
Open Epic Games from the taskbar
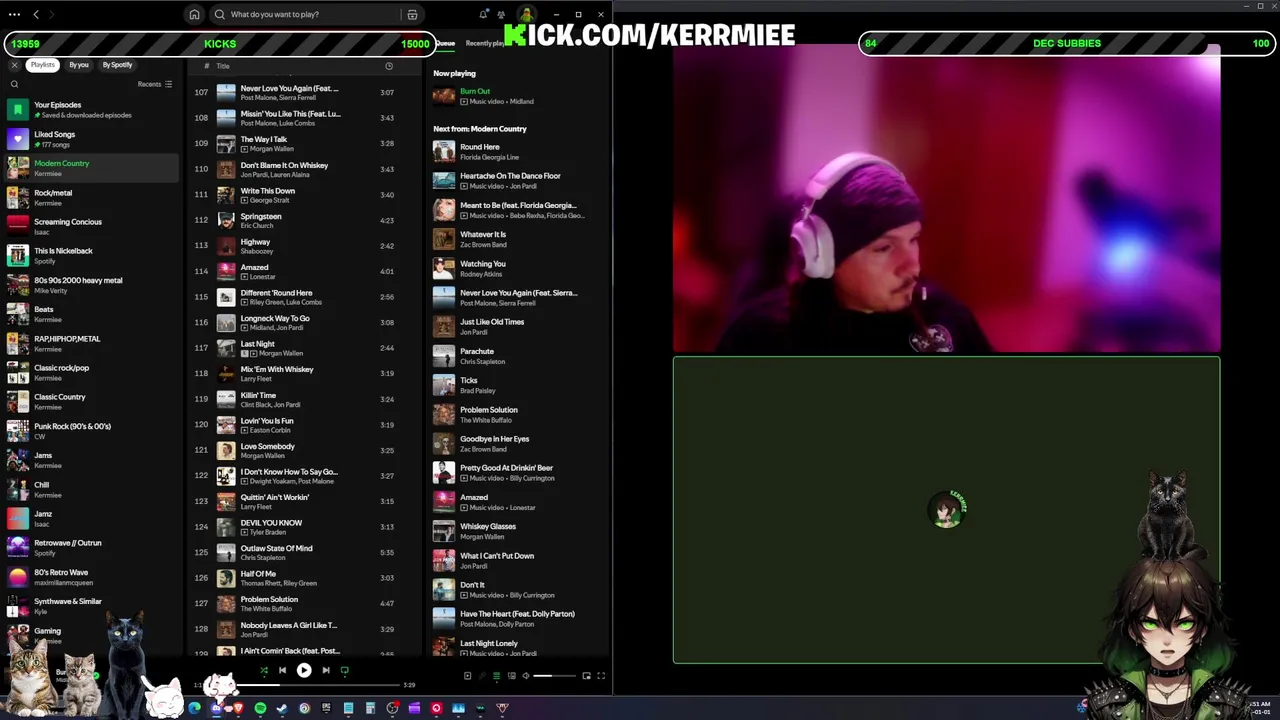pos(326,708)
